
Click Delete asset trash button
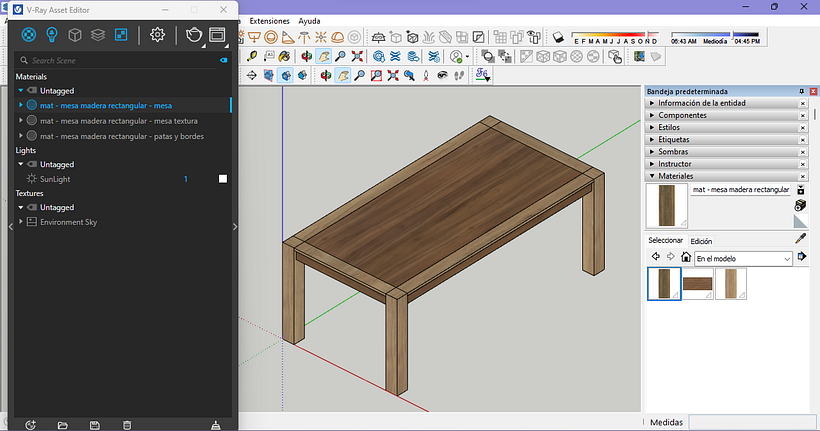point(127,425)
